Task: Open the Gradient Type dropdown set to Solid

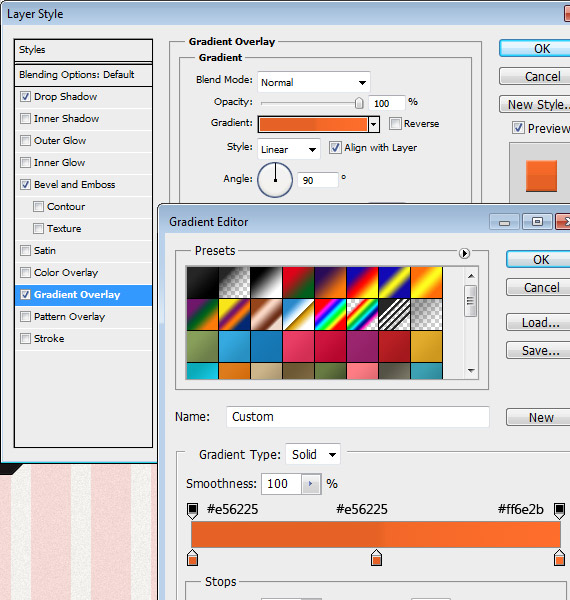Action: point(313,455)
